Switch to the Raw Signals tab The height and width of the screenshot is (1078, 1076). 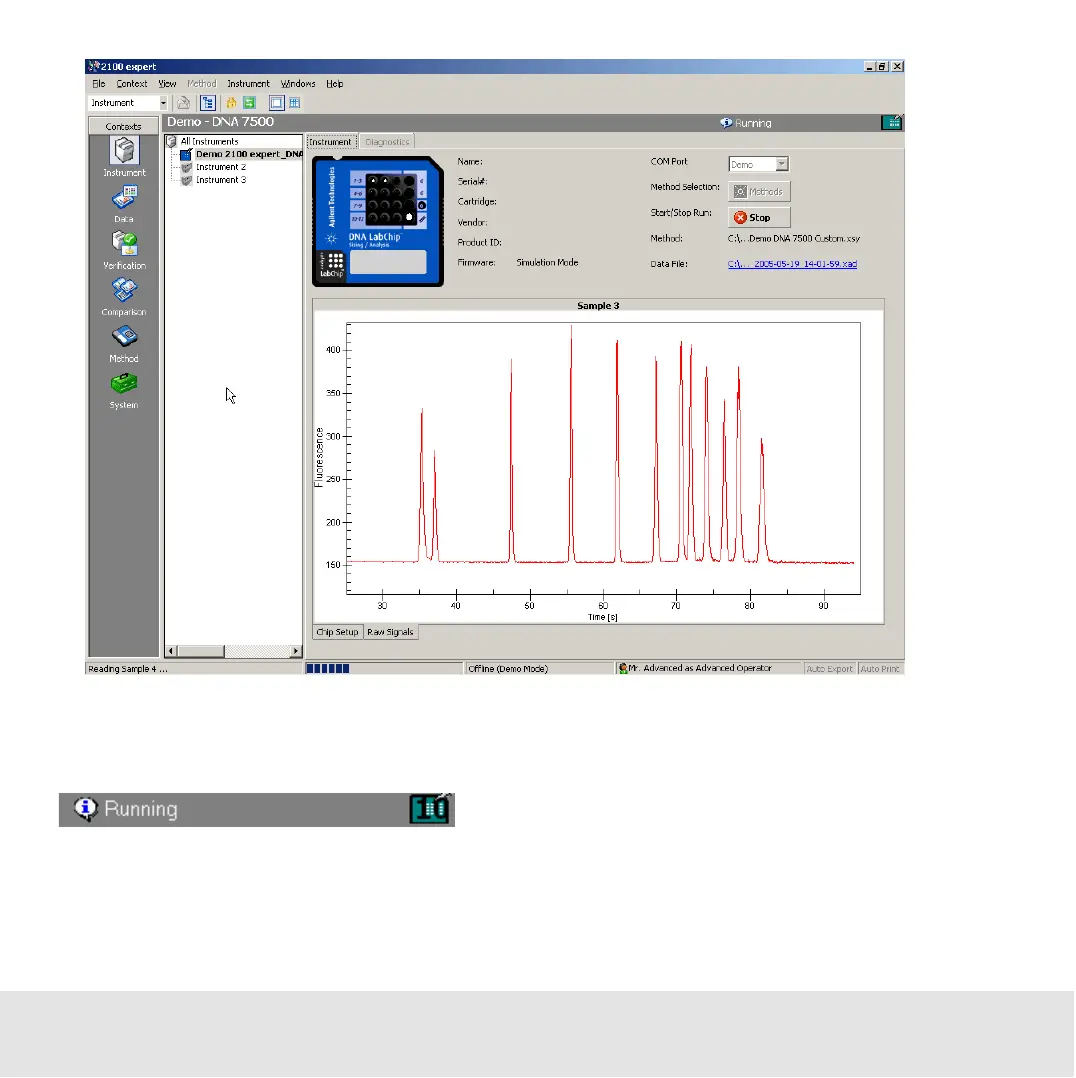[391, 632]
